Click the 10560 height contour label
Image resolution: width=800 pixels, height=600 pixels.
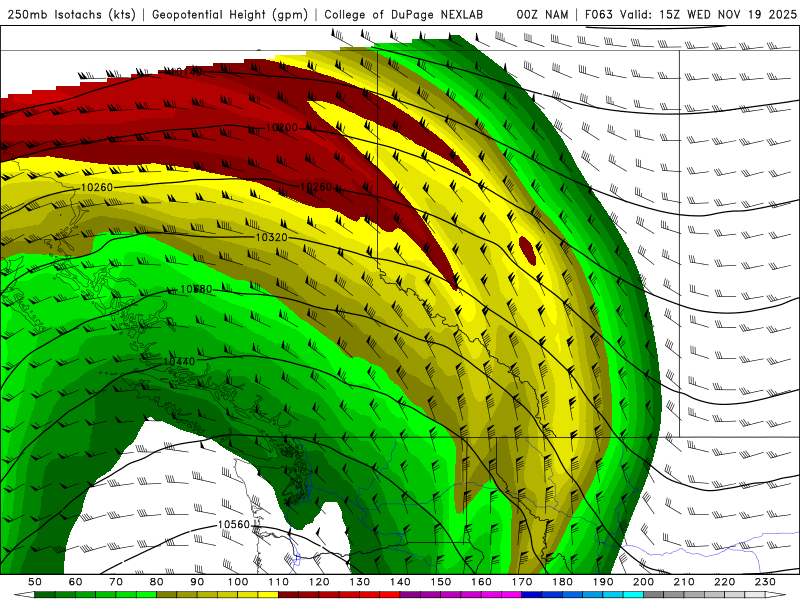(x=234, y=524)
